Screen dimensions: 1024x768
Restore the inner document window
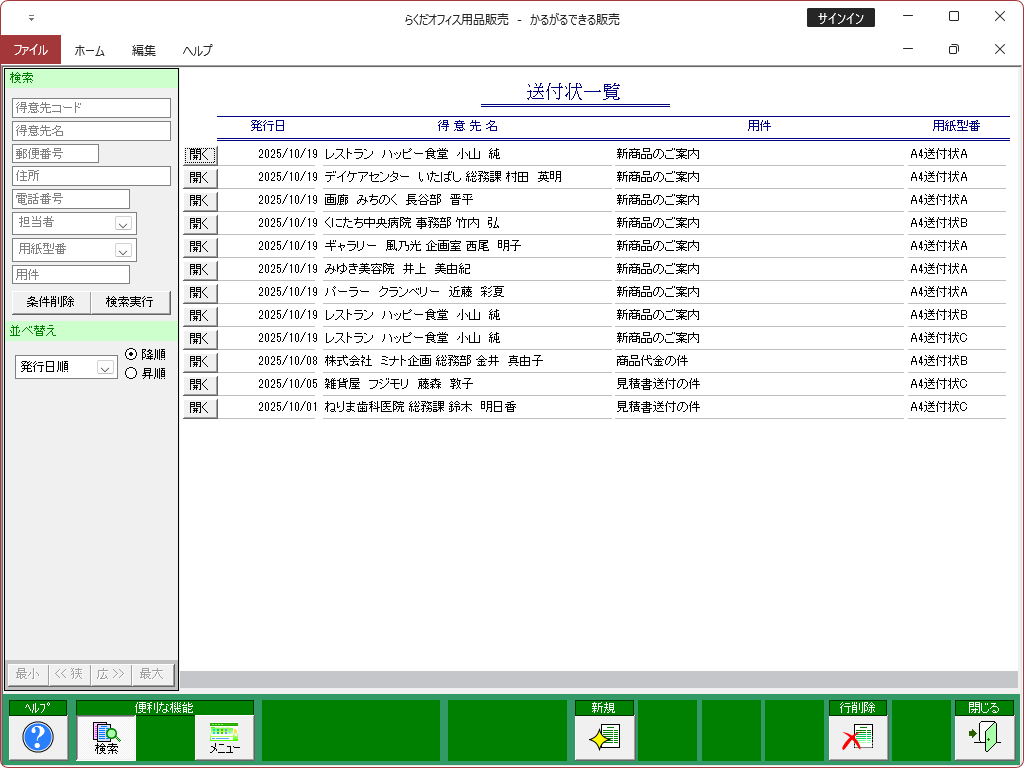953,49
